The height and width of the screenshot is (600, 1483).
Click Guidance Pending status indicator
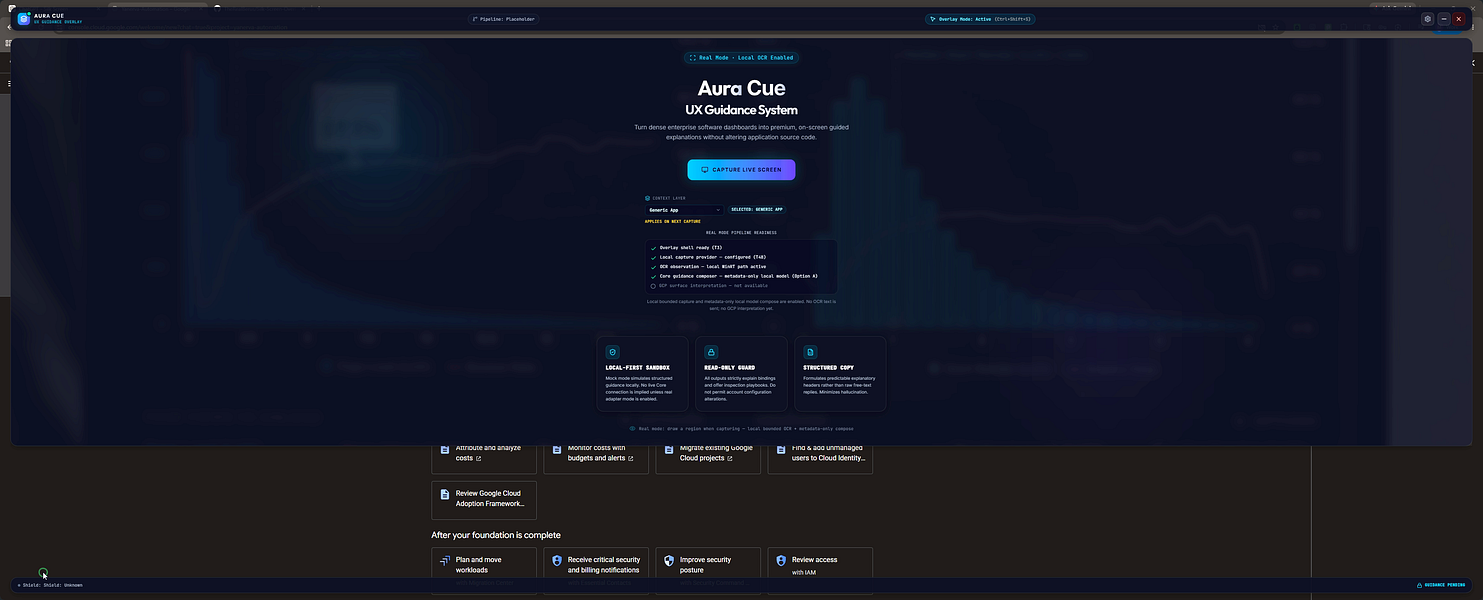pyautogui.click(x=1441, y=585)
